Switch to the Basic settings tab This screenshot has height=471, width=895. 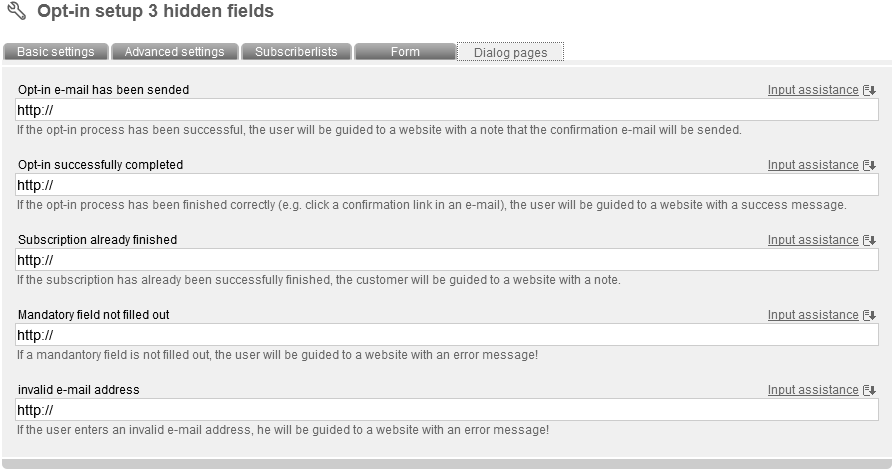[x=56, y=52]
